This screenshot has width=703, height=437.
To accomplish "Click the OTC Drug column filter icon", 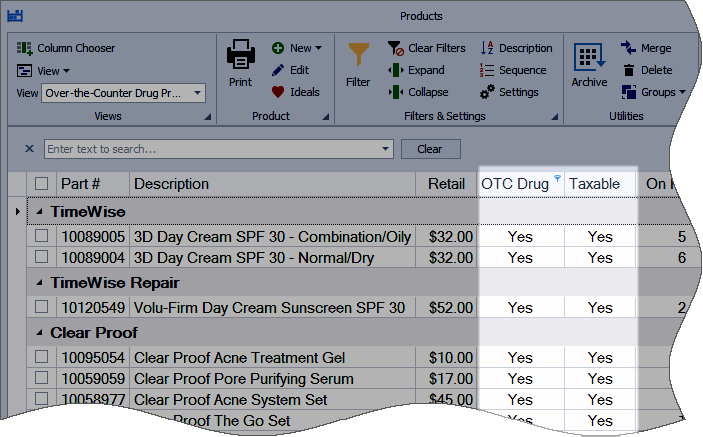I will pos(557,178).
